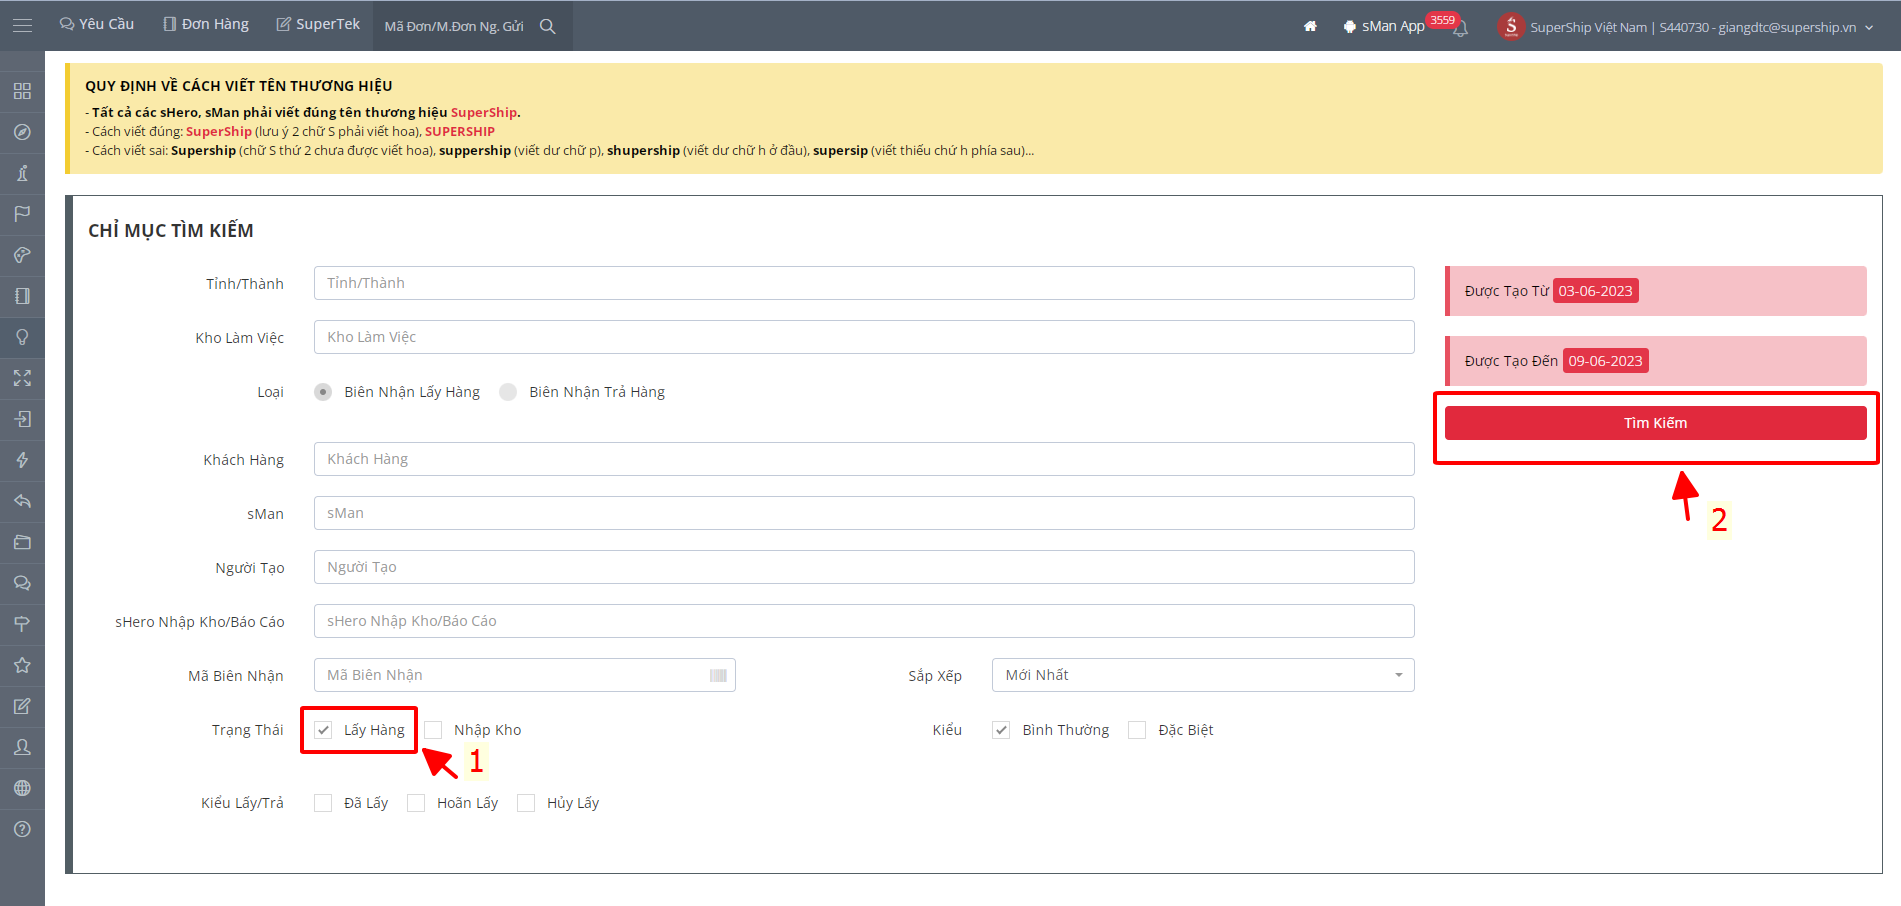Image resolution: width=1901 pixels, height=906 pixels.
Task: Open the SuperTek menu
Action: point(318,24)
